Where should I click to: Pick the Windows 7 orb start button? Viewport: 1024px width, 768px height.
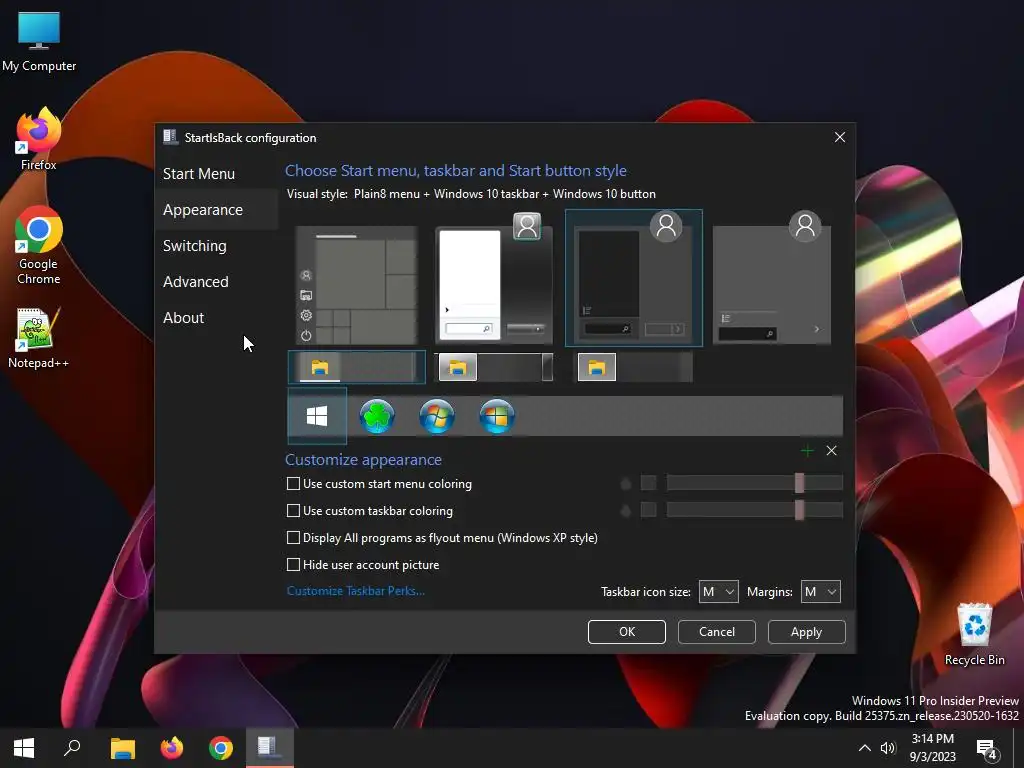[x=437, y=416]
